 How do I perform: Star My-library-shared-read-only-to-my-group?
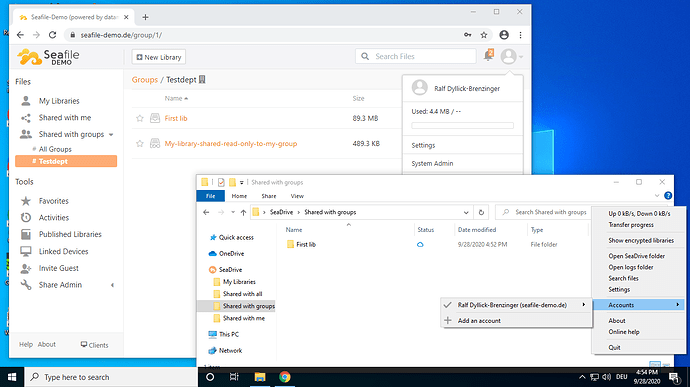[x=139, y=144]
